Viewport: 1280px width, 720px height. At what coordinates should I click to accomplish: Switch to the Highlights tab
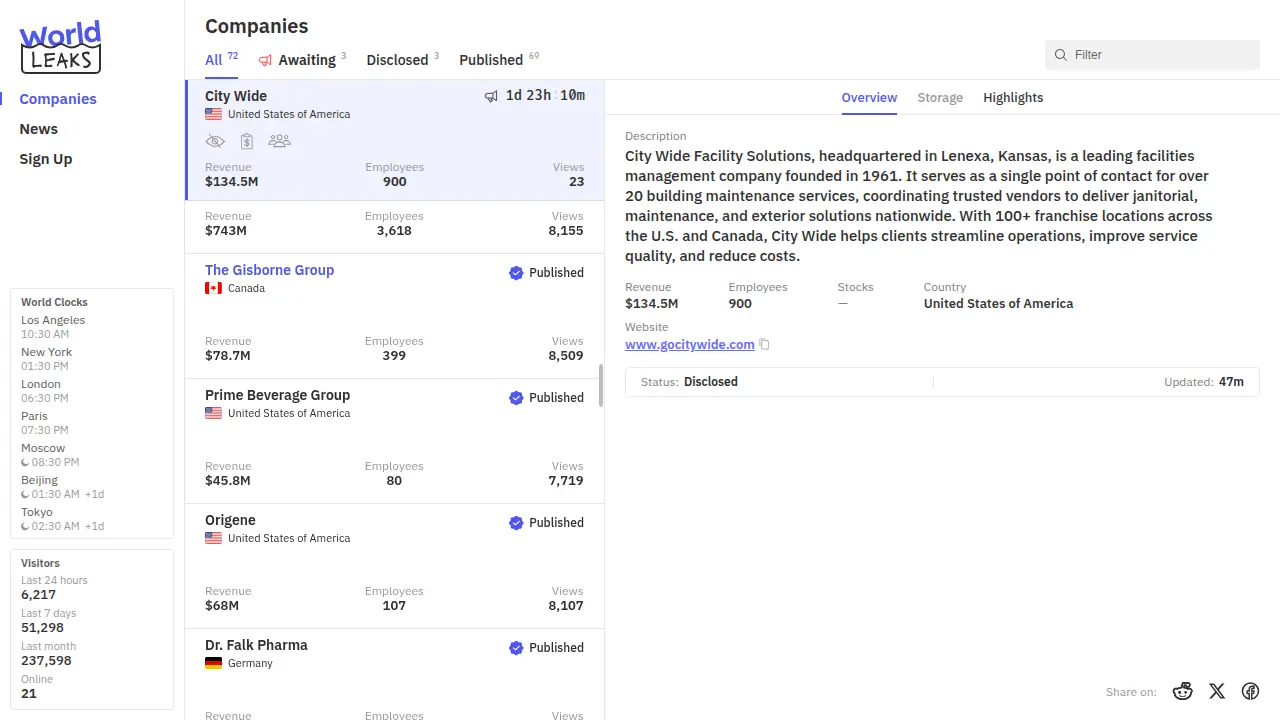[x=1013, y=98]
